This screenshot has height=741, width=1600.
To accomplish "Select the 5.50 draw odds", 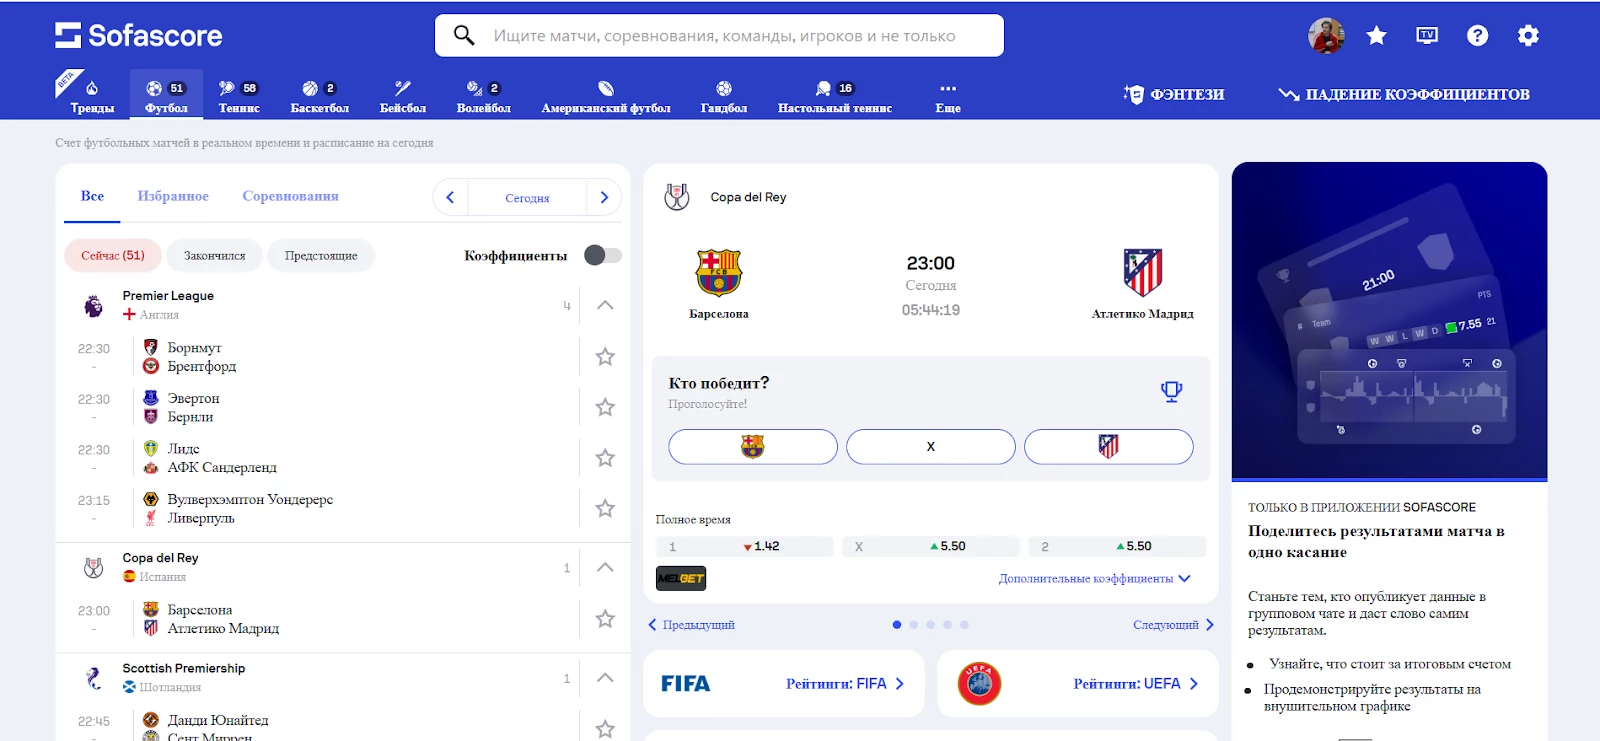I will [x=930, y=547].
